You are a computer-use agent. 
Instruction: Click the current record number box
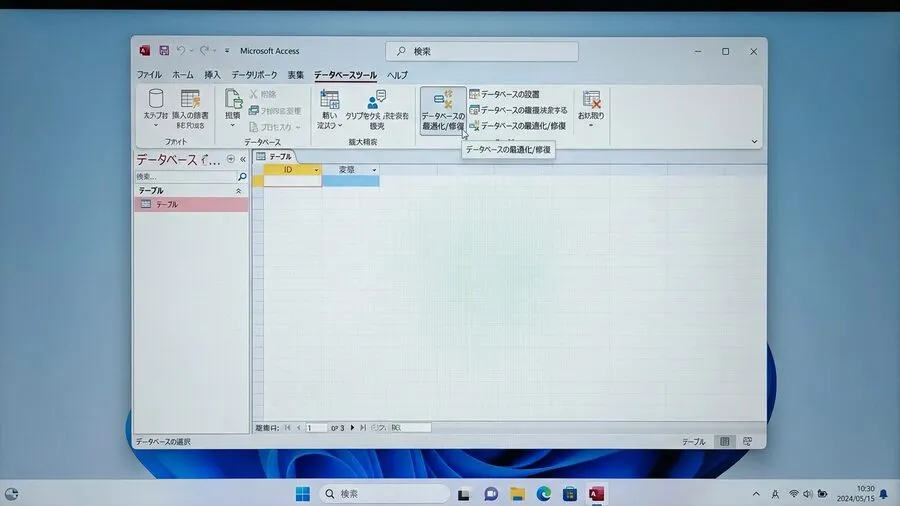pos(316,427)
